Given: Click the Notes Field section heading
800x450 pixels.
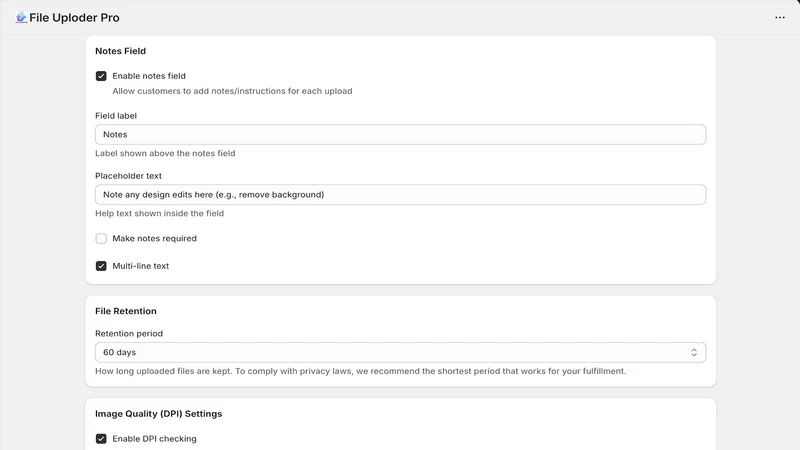Looking at the screenshot, I should [120, 51].
